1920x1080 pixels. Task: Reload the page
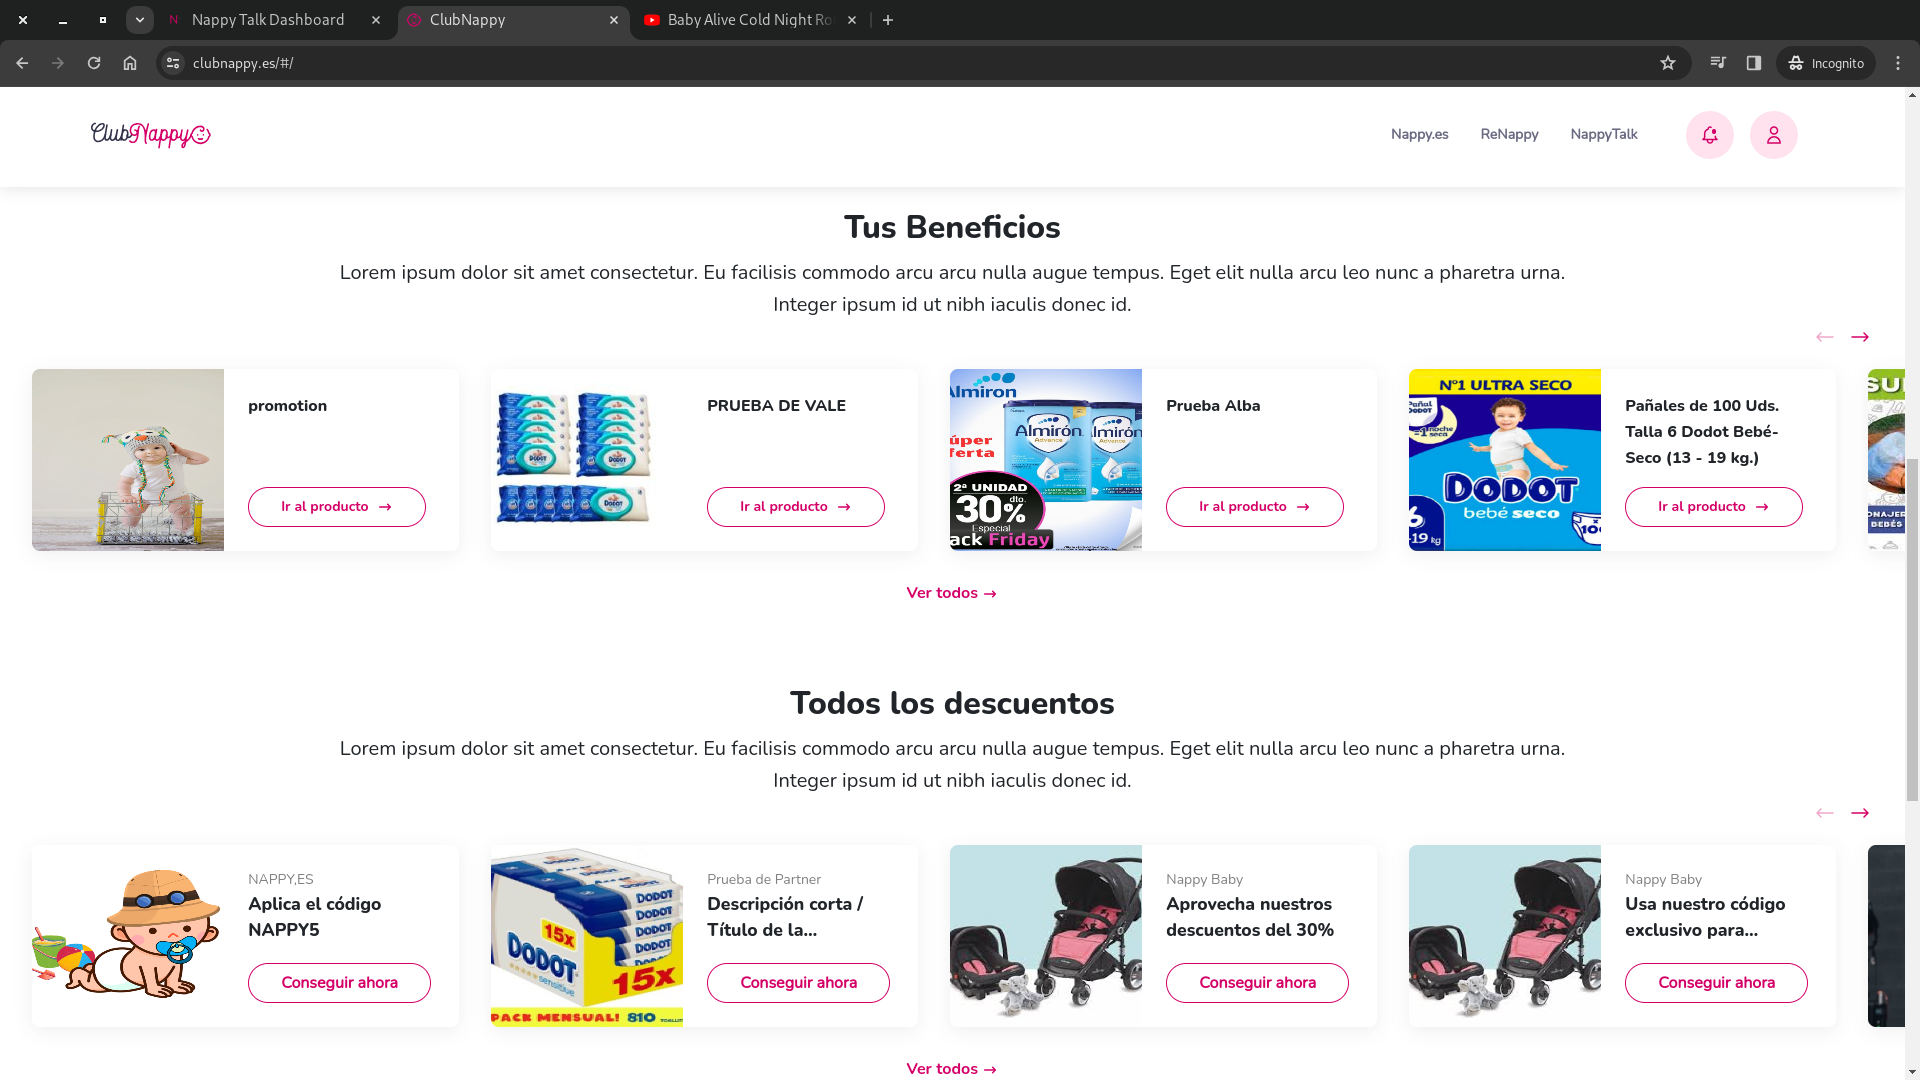coord(94,63)
